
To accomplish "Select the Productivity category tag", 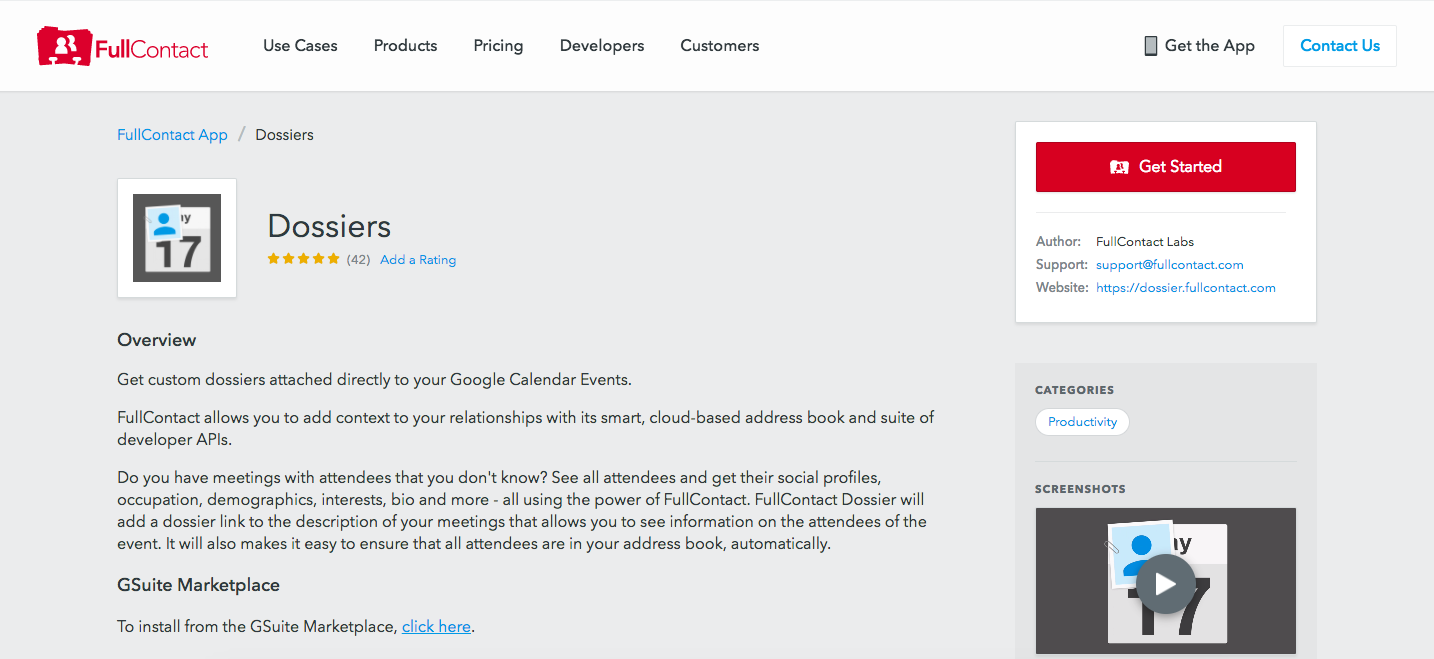I will 1082,422.
